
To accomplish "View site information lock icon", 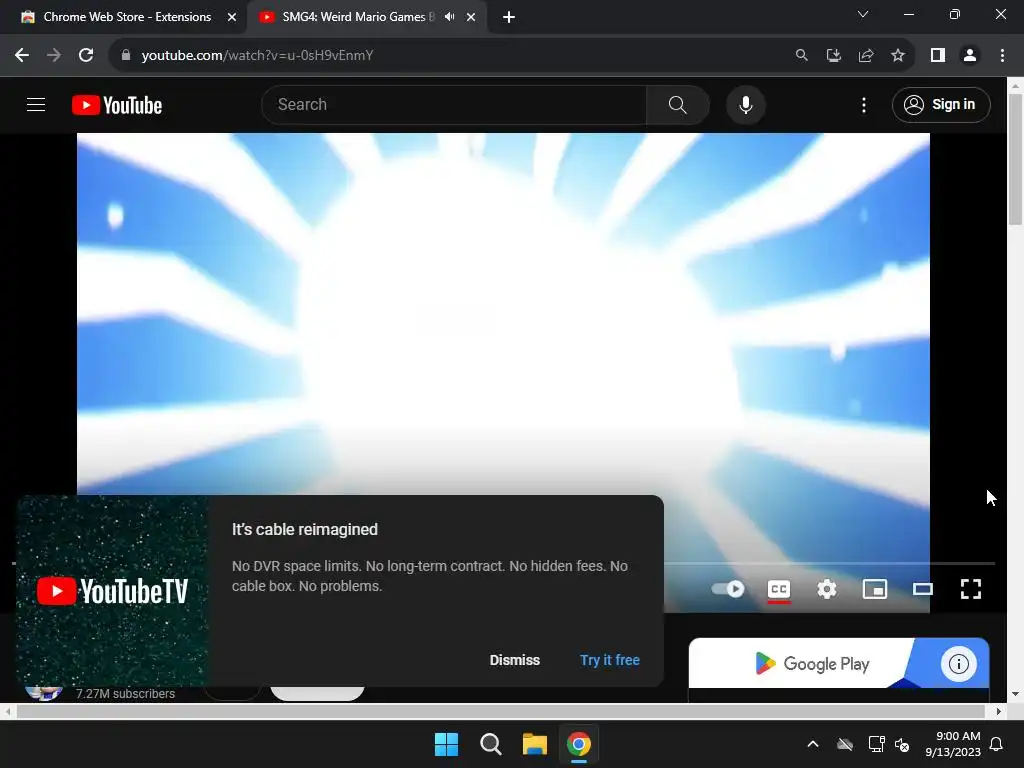I will 126,56.
